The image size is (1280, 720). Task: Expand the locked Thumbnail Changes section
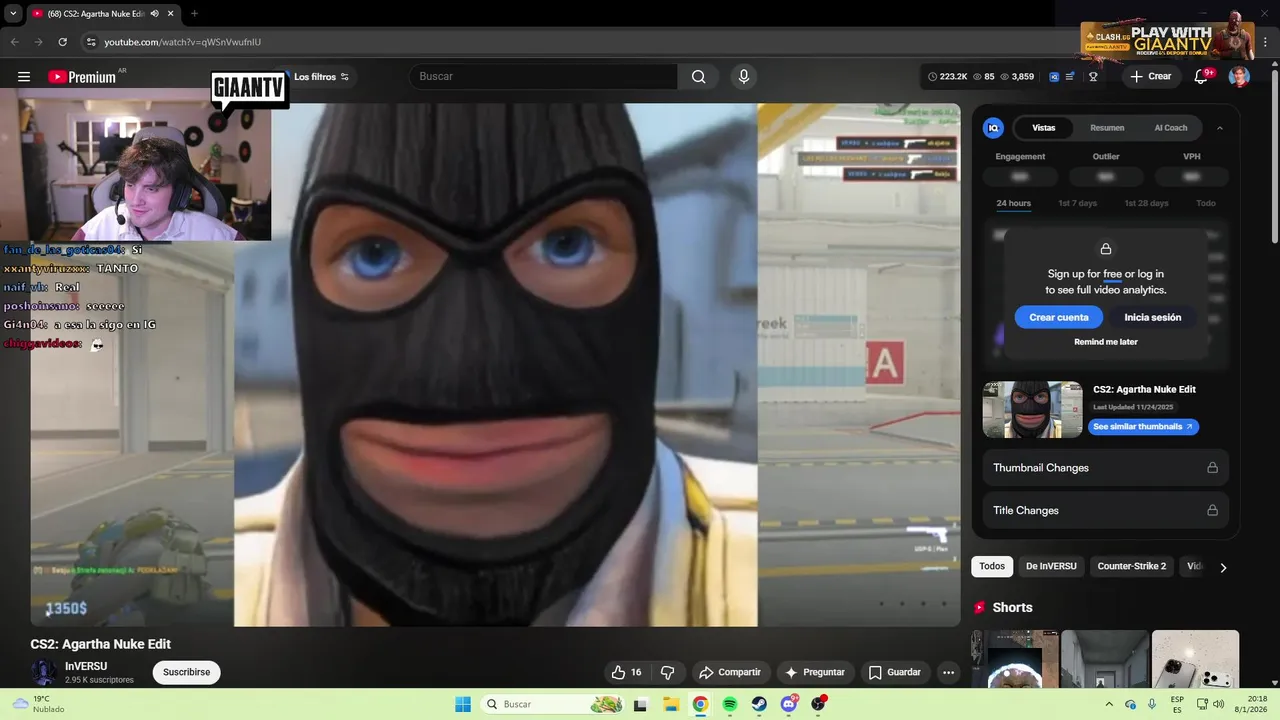point(1105,468)
